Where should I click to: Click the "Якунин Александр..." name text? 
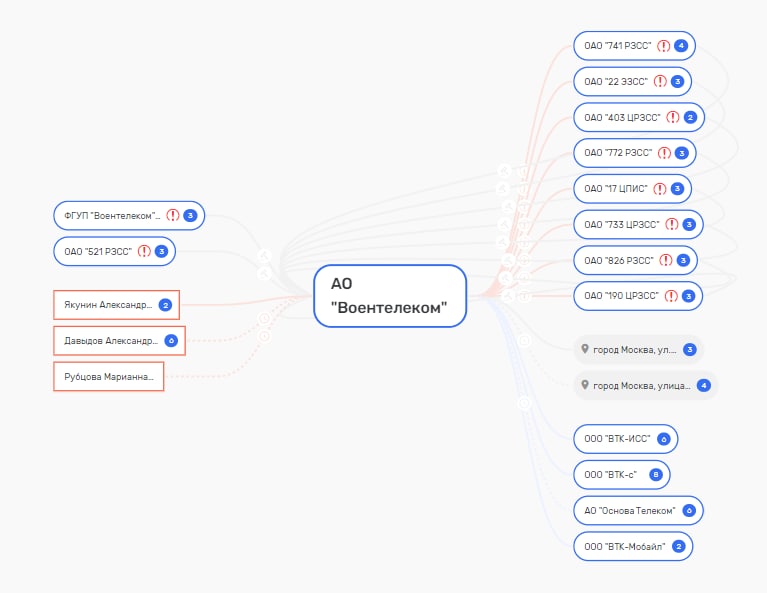(x=108, y=305)
